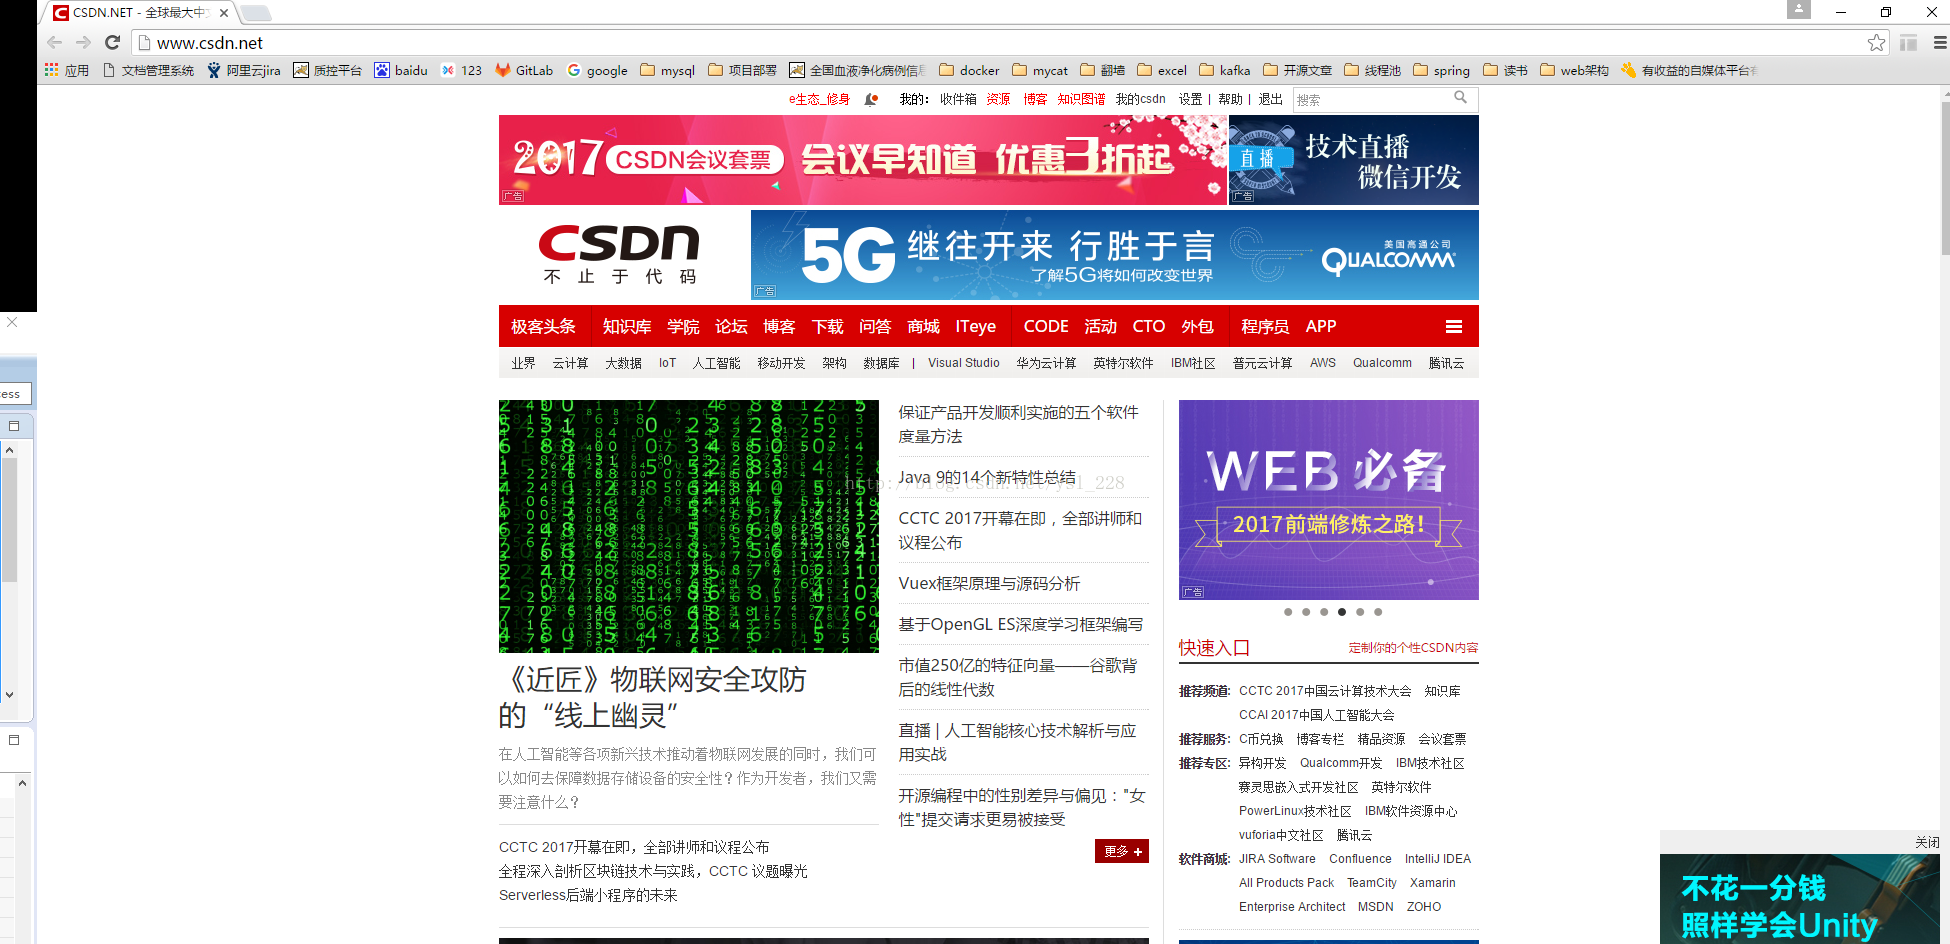
Task: Open the docker bookmark folder
Action: click(x=969, y=70)
